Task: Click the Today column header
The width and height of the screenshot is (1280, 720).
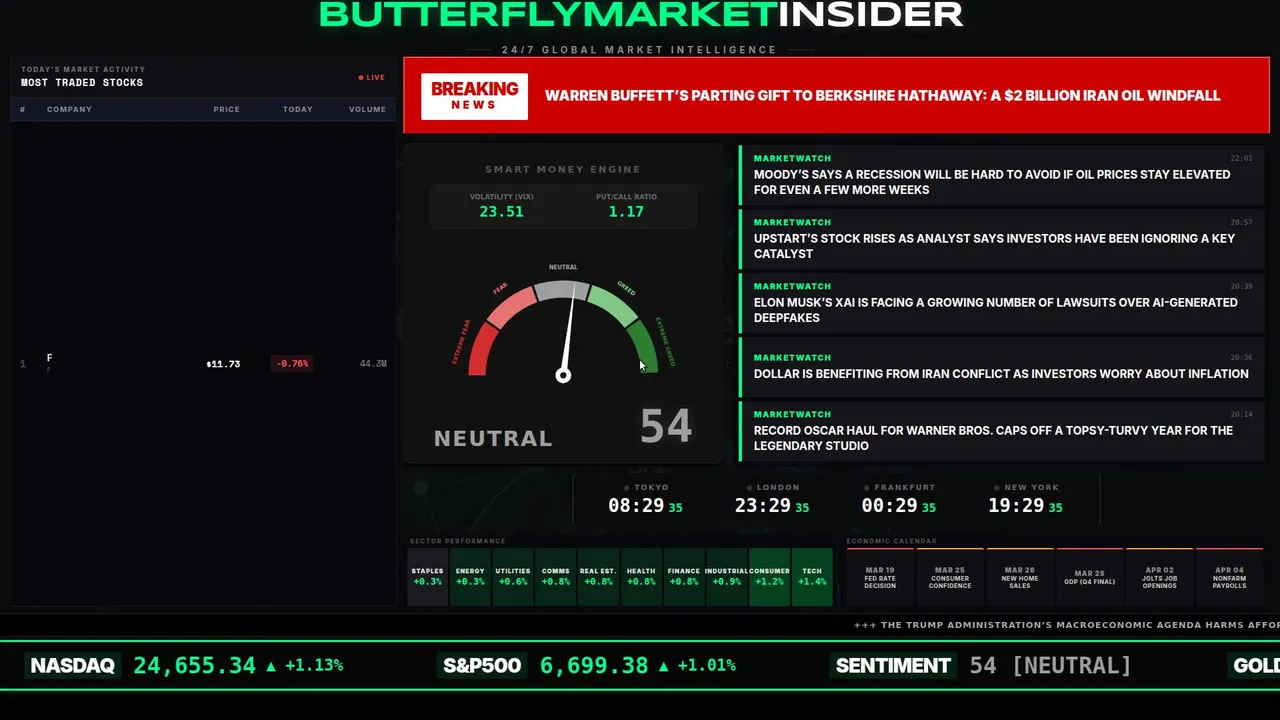Action: click(297, 109)
